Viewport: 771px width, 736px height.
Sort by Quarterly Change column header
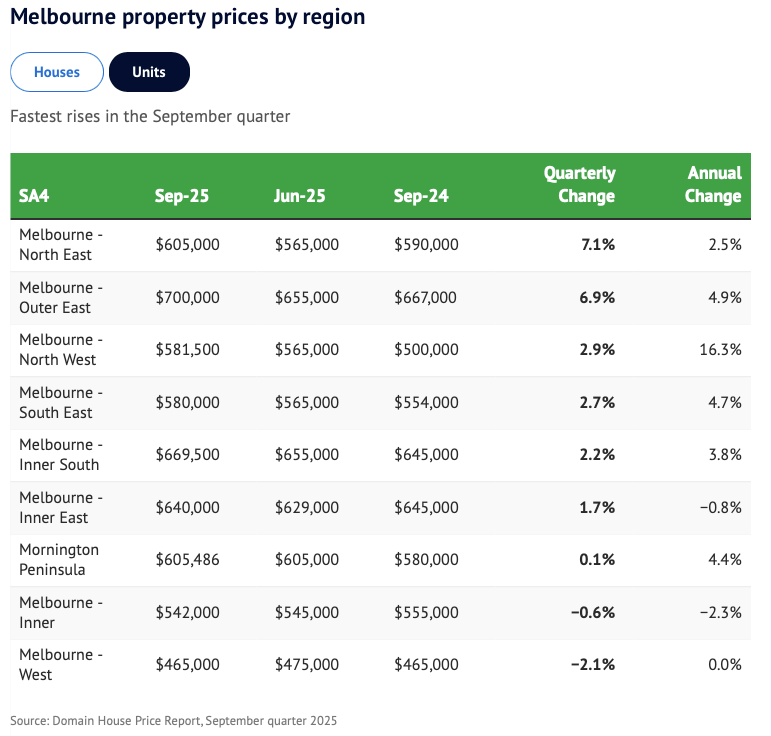(x=579, y=185)
